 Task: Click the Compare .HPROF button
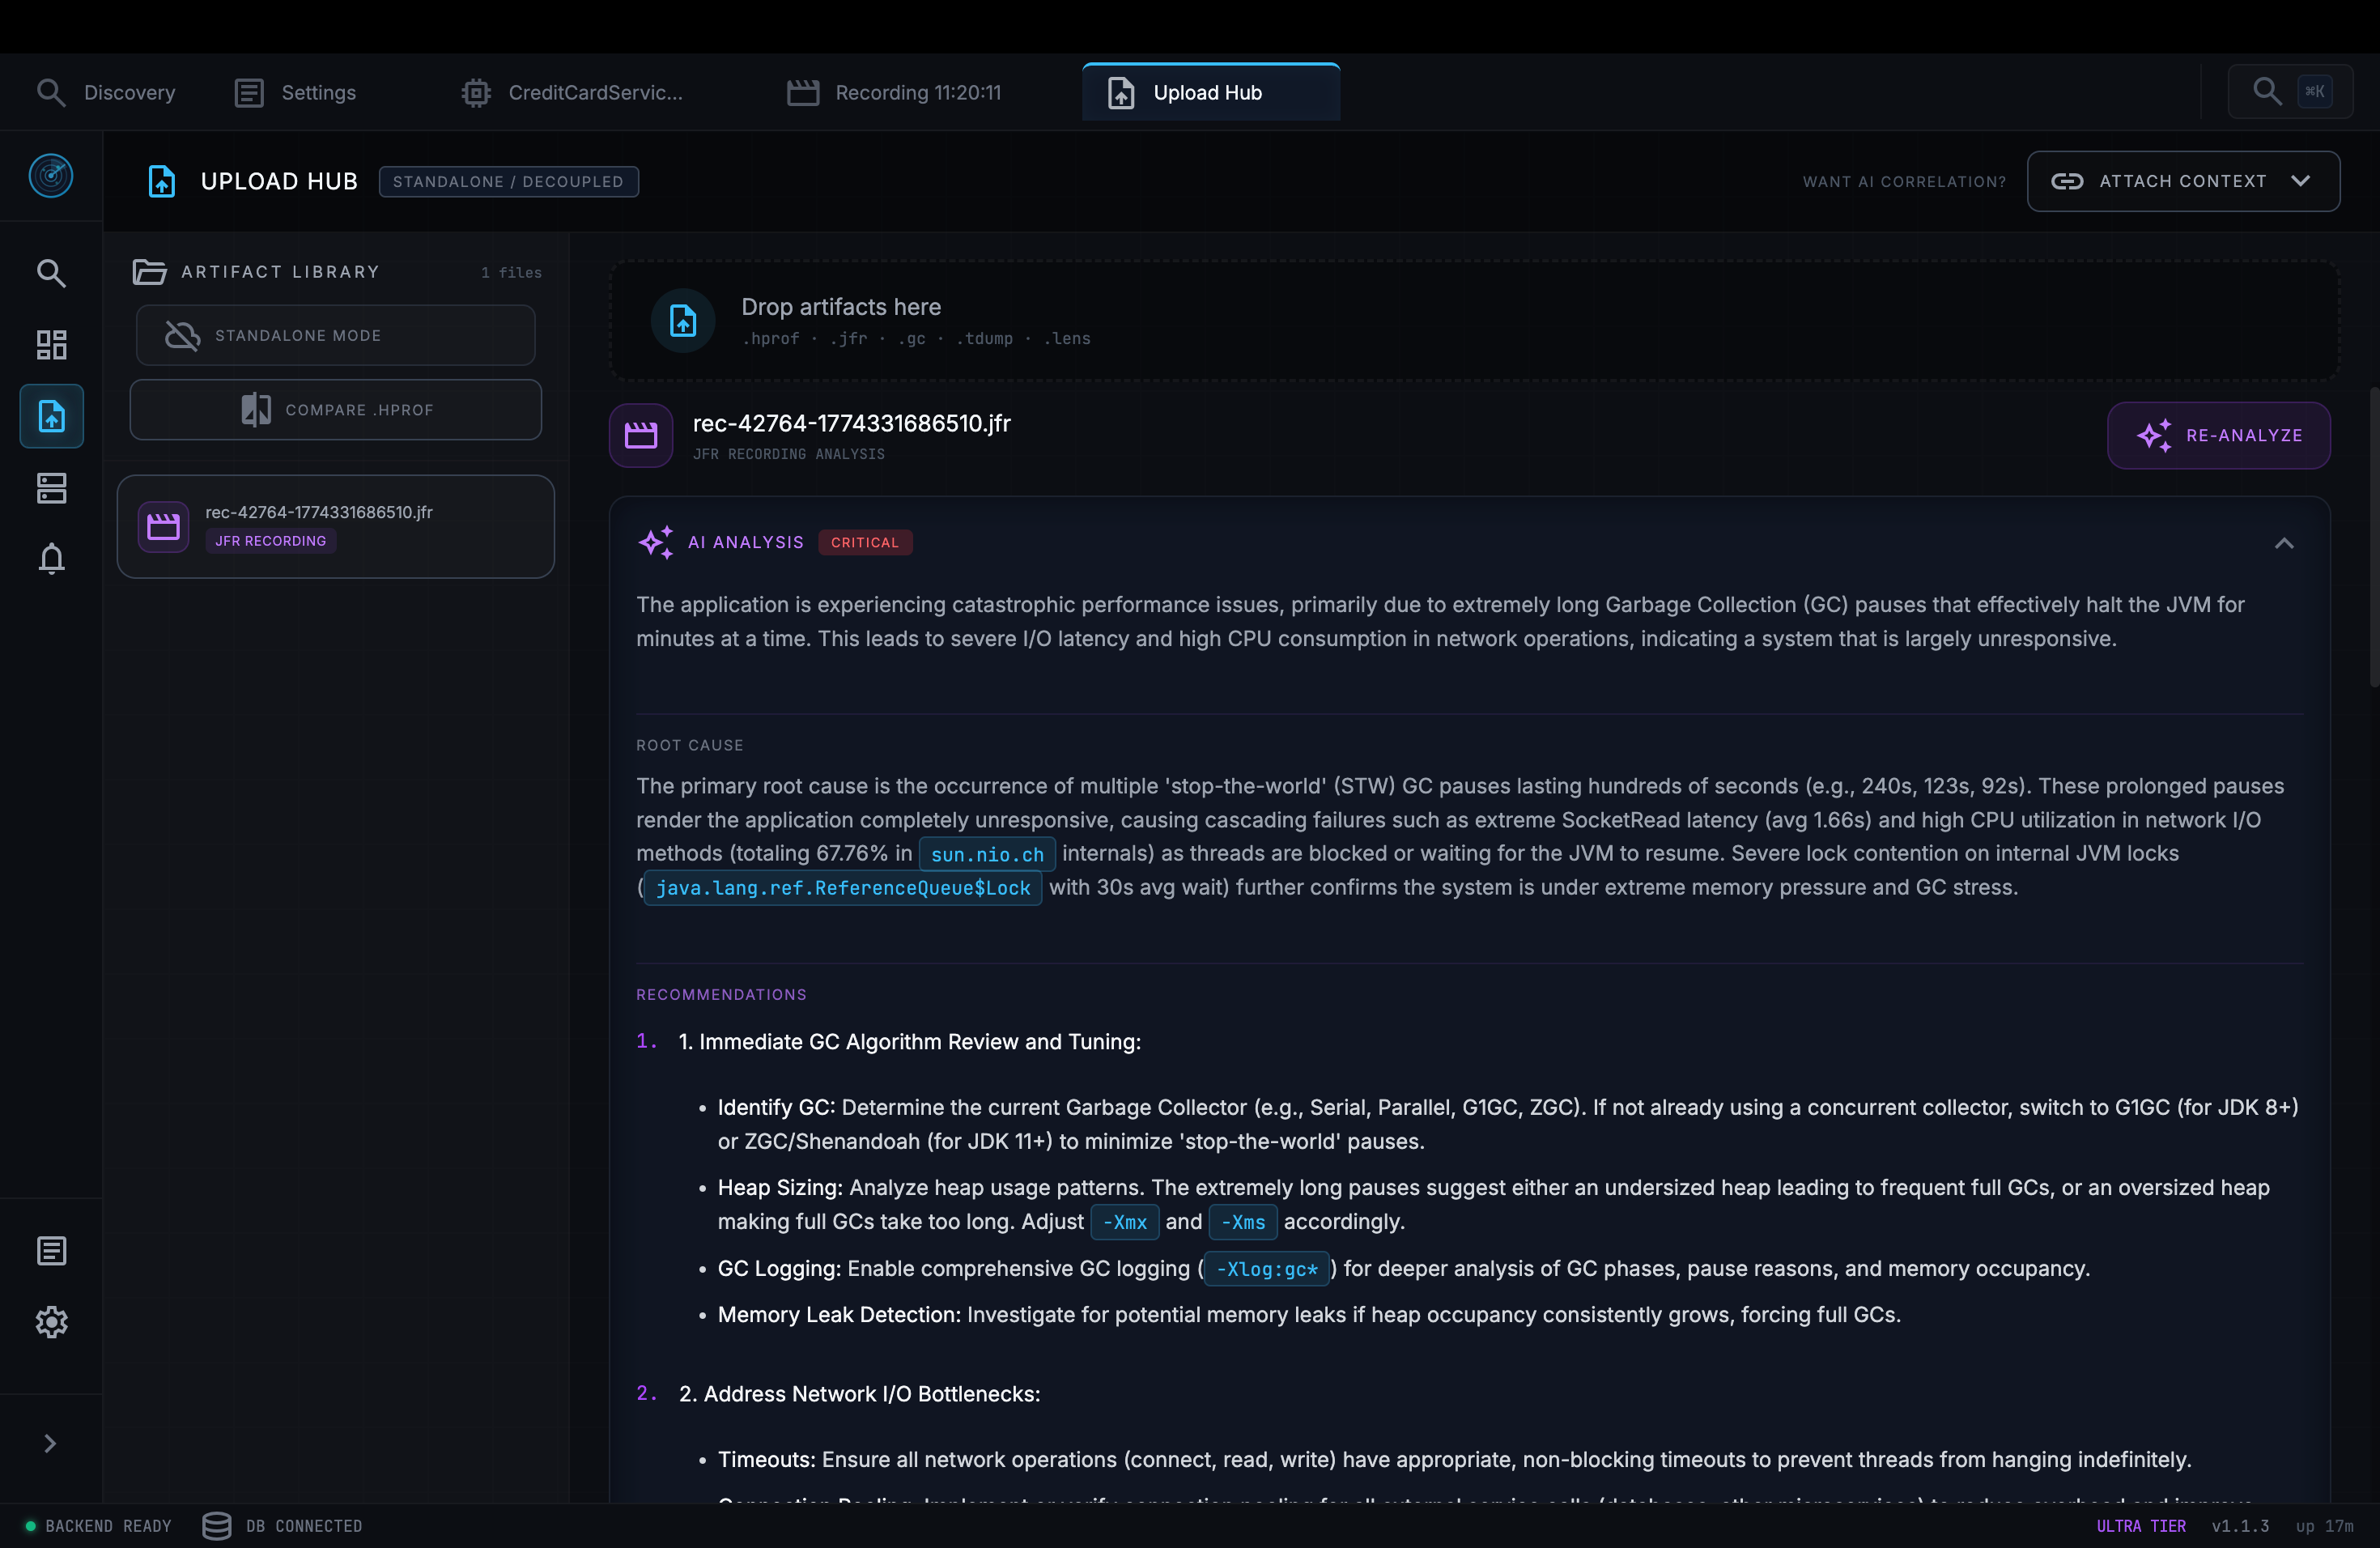coord(335,410)
